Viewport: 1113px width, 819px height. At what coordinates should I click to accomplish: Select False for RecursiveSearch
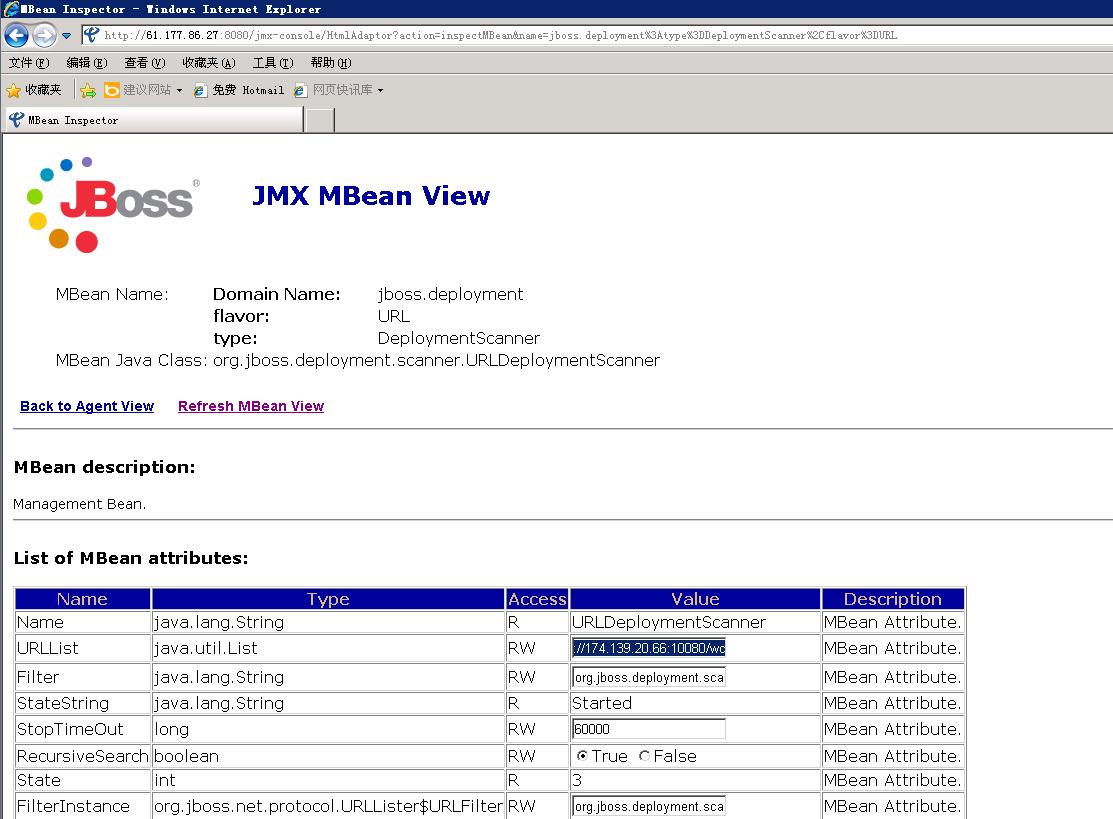(x=644, y=756)
